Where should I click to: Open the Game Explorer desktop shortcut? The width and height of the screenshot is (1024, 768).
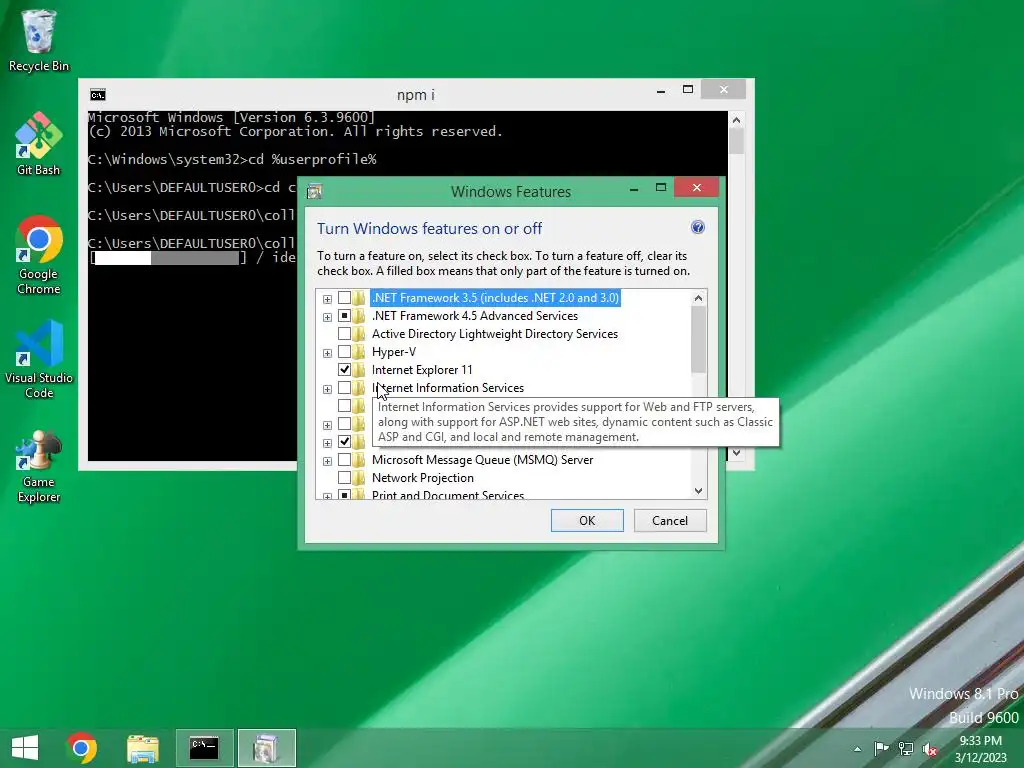click(39, 466)
